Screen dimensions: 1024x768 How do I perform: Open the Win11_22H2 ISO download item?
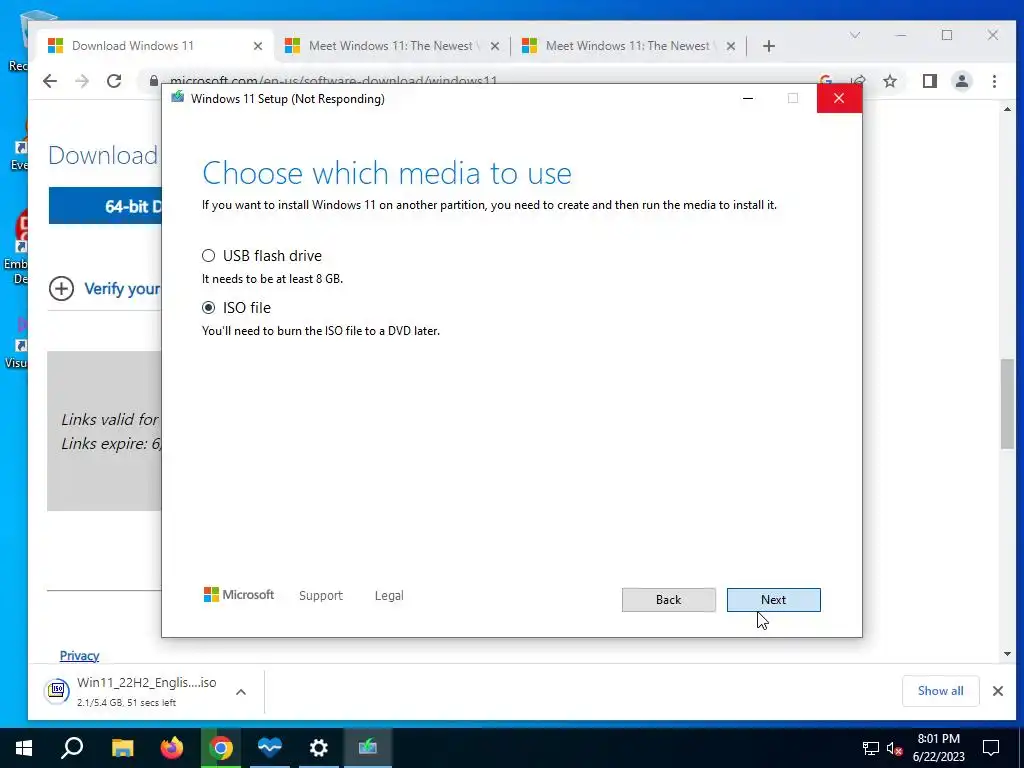[x=131, y=691]
